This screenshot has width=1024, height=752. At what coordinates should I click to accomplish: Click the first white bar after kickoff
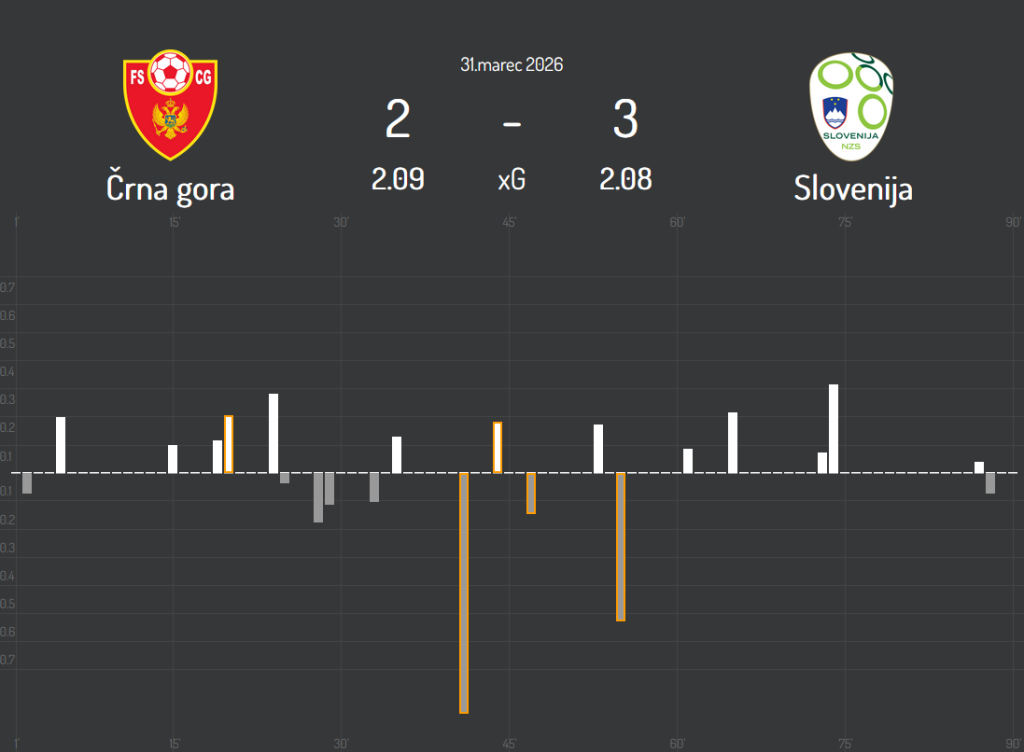pos(60,444)
